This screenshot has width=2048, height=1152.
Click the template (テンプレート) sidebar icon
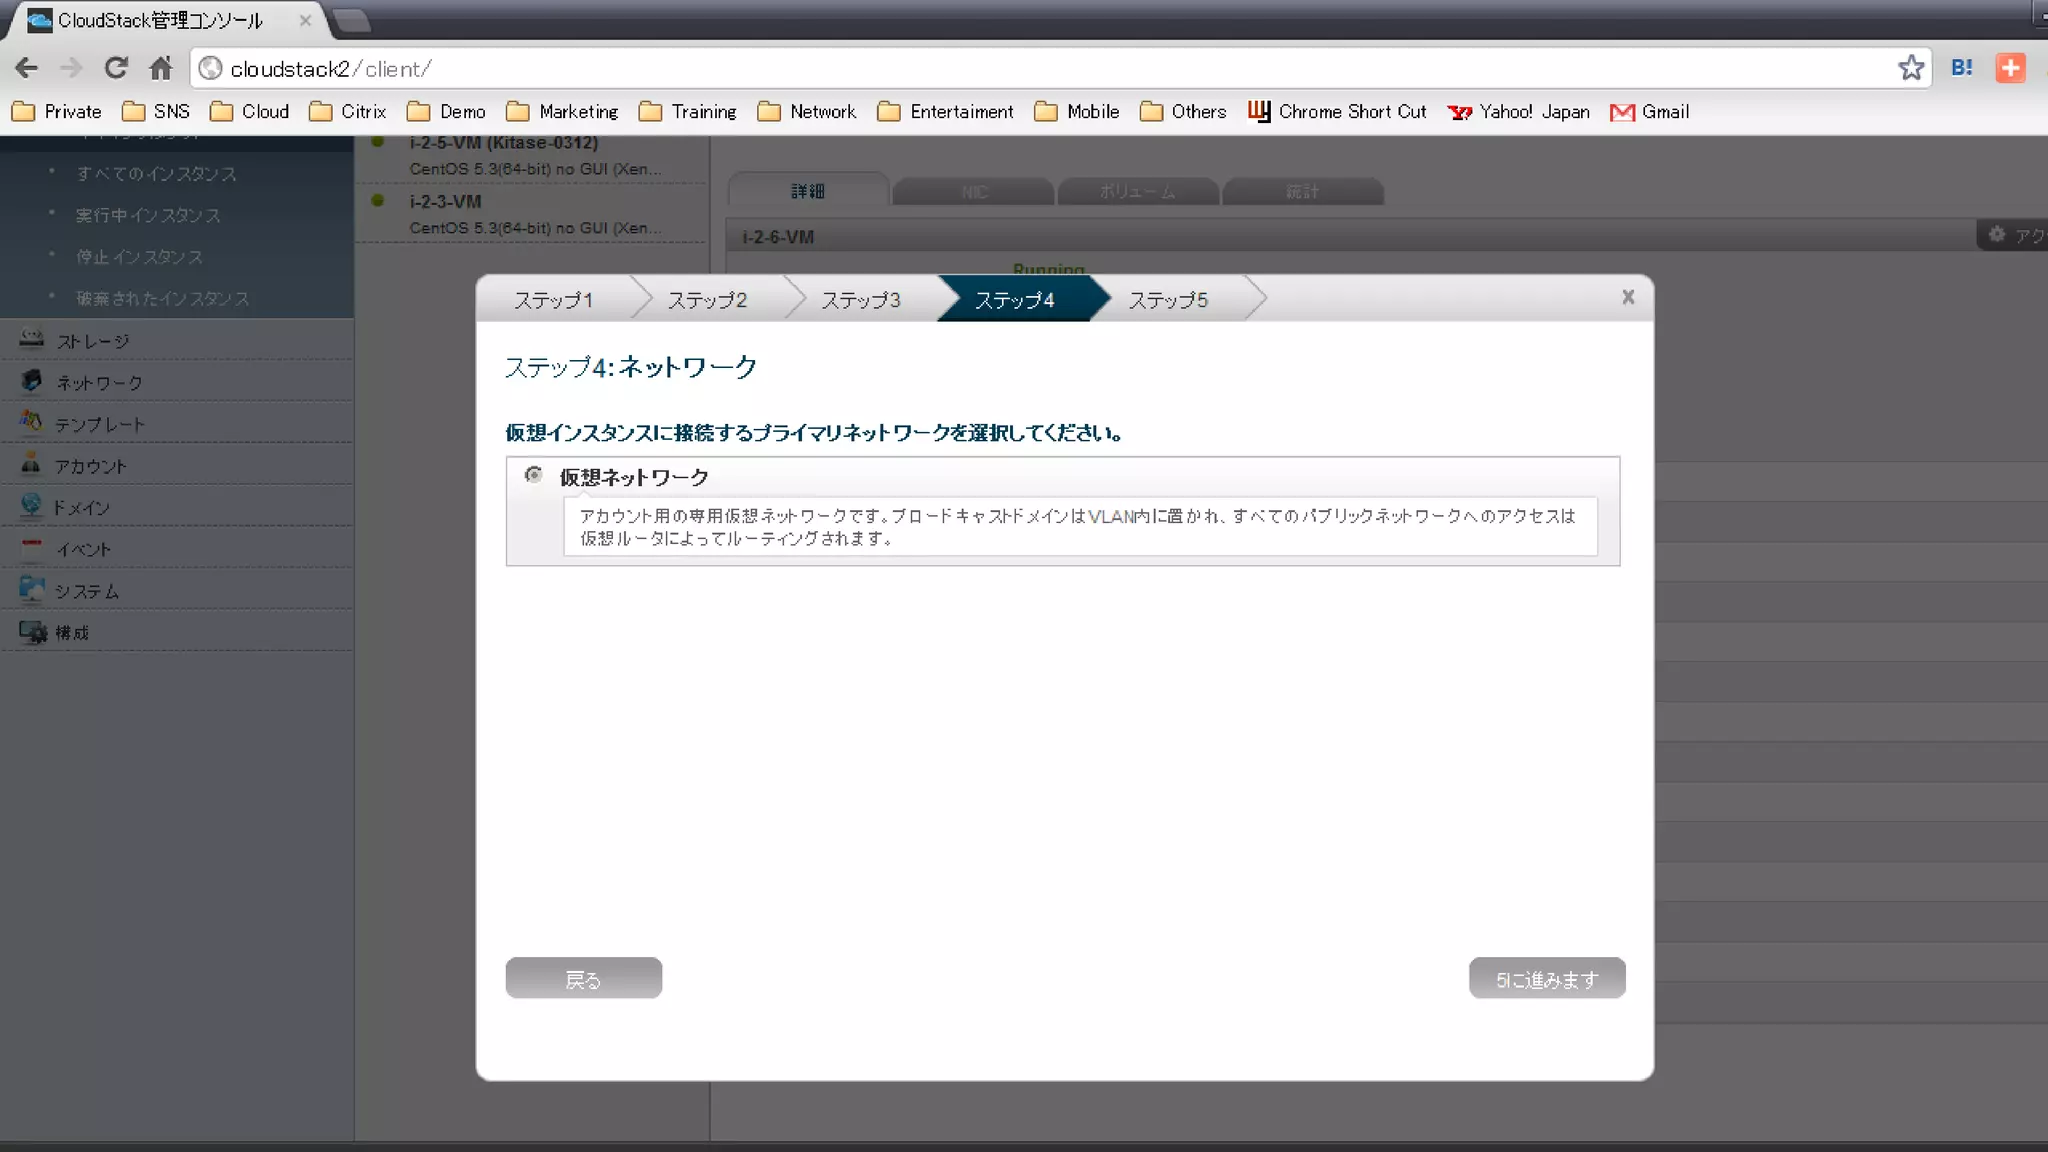32,422
